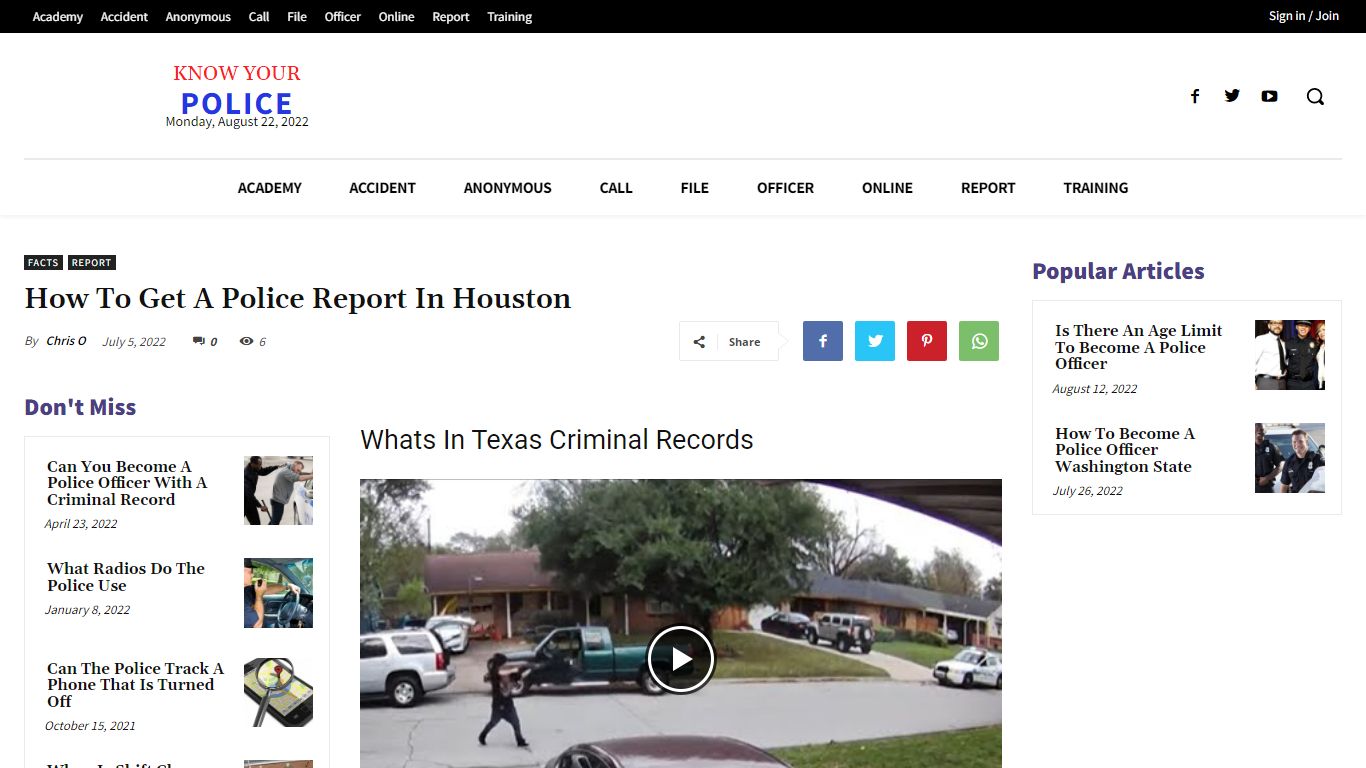The image size is (1366, 768).
Task: Click the FACTS category tag
Action: [43, 262]
